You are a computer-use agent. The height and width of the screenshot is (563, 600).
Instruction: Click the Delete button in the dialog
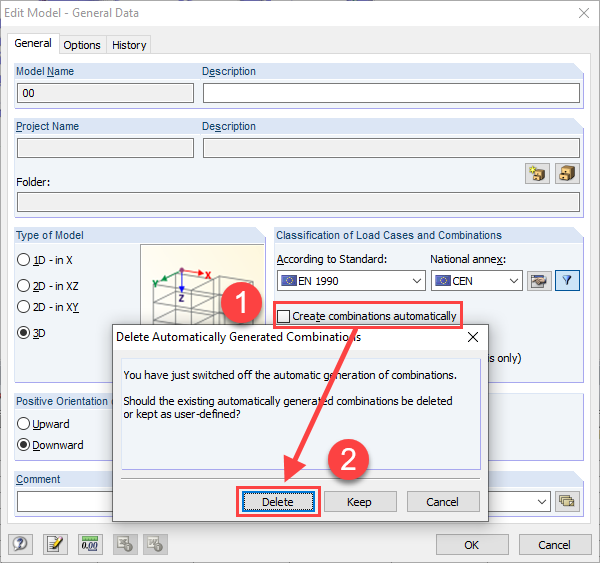(278, 502)
